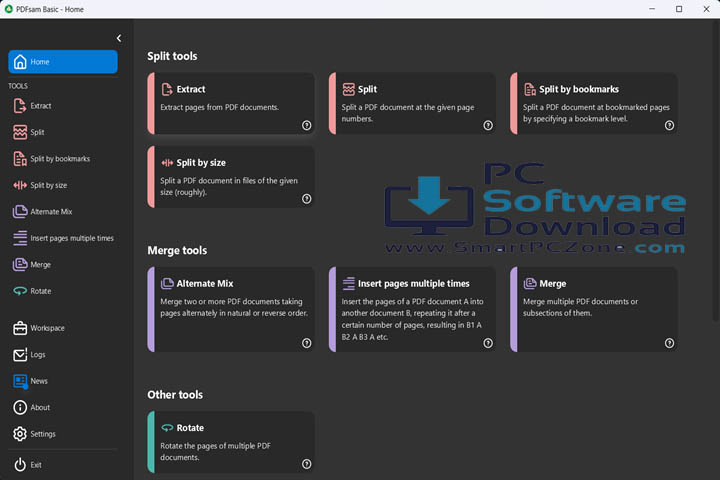Click the Logs envelope icon
Screen dimensions: 720x480
pos(20,355)
